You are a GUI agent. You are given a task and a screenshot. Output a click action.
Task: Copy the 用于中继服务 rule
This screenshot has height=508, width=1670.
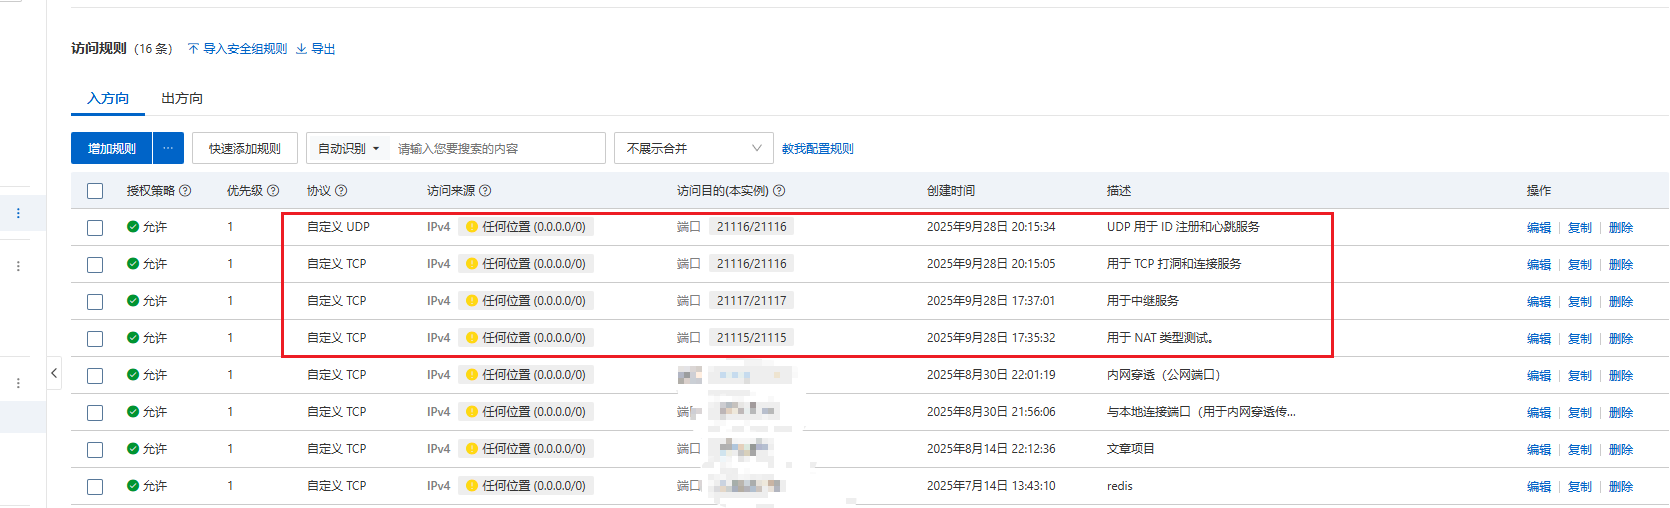1580,302
